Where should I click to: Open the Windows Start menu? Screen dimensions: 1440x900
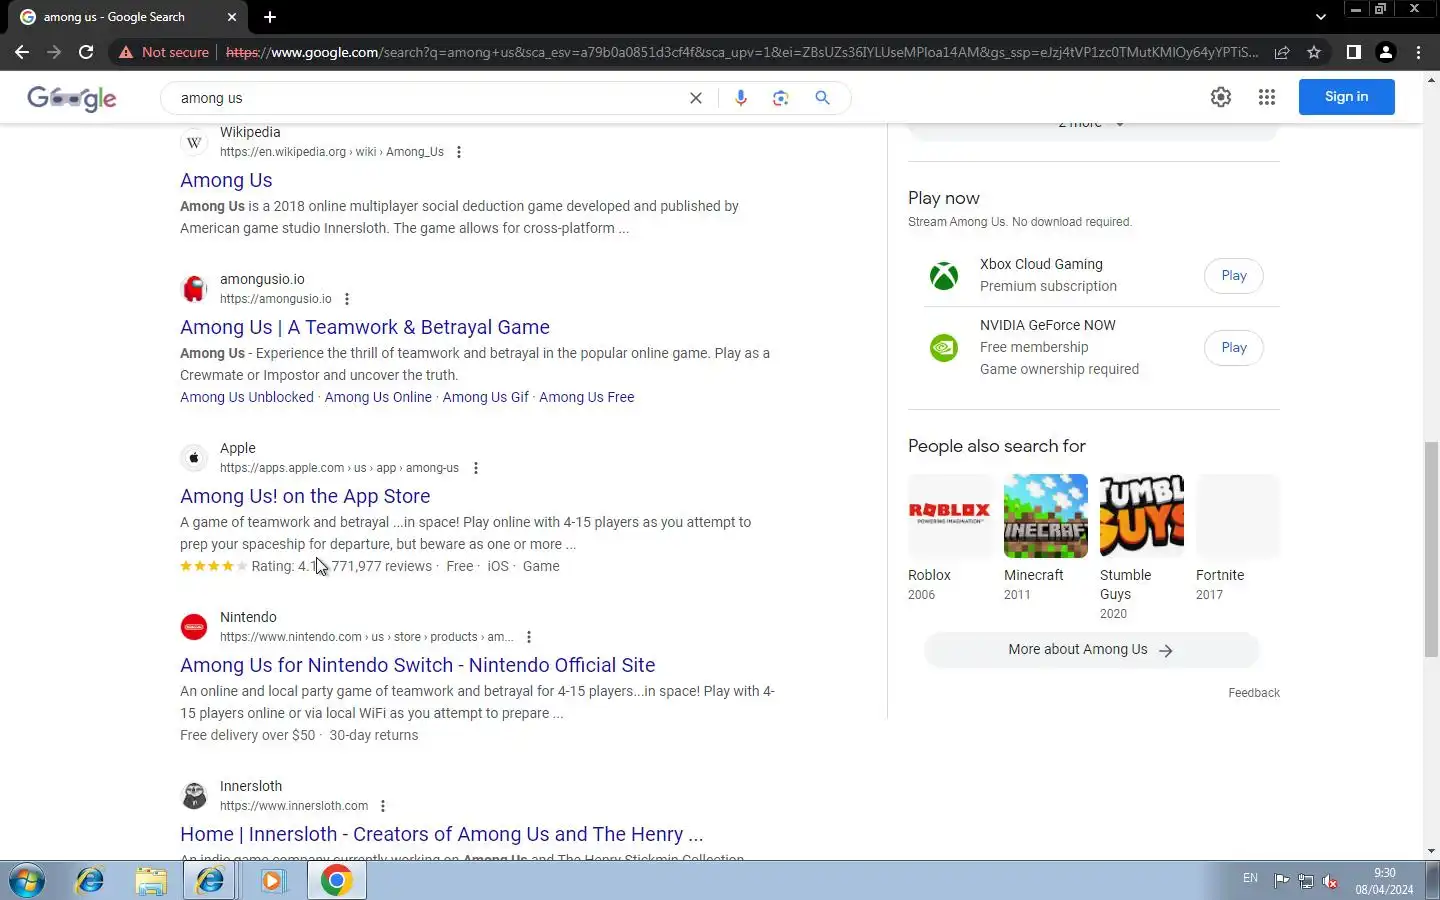pos(27,881)
